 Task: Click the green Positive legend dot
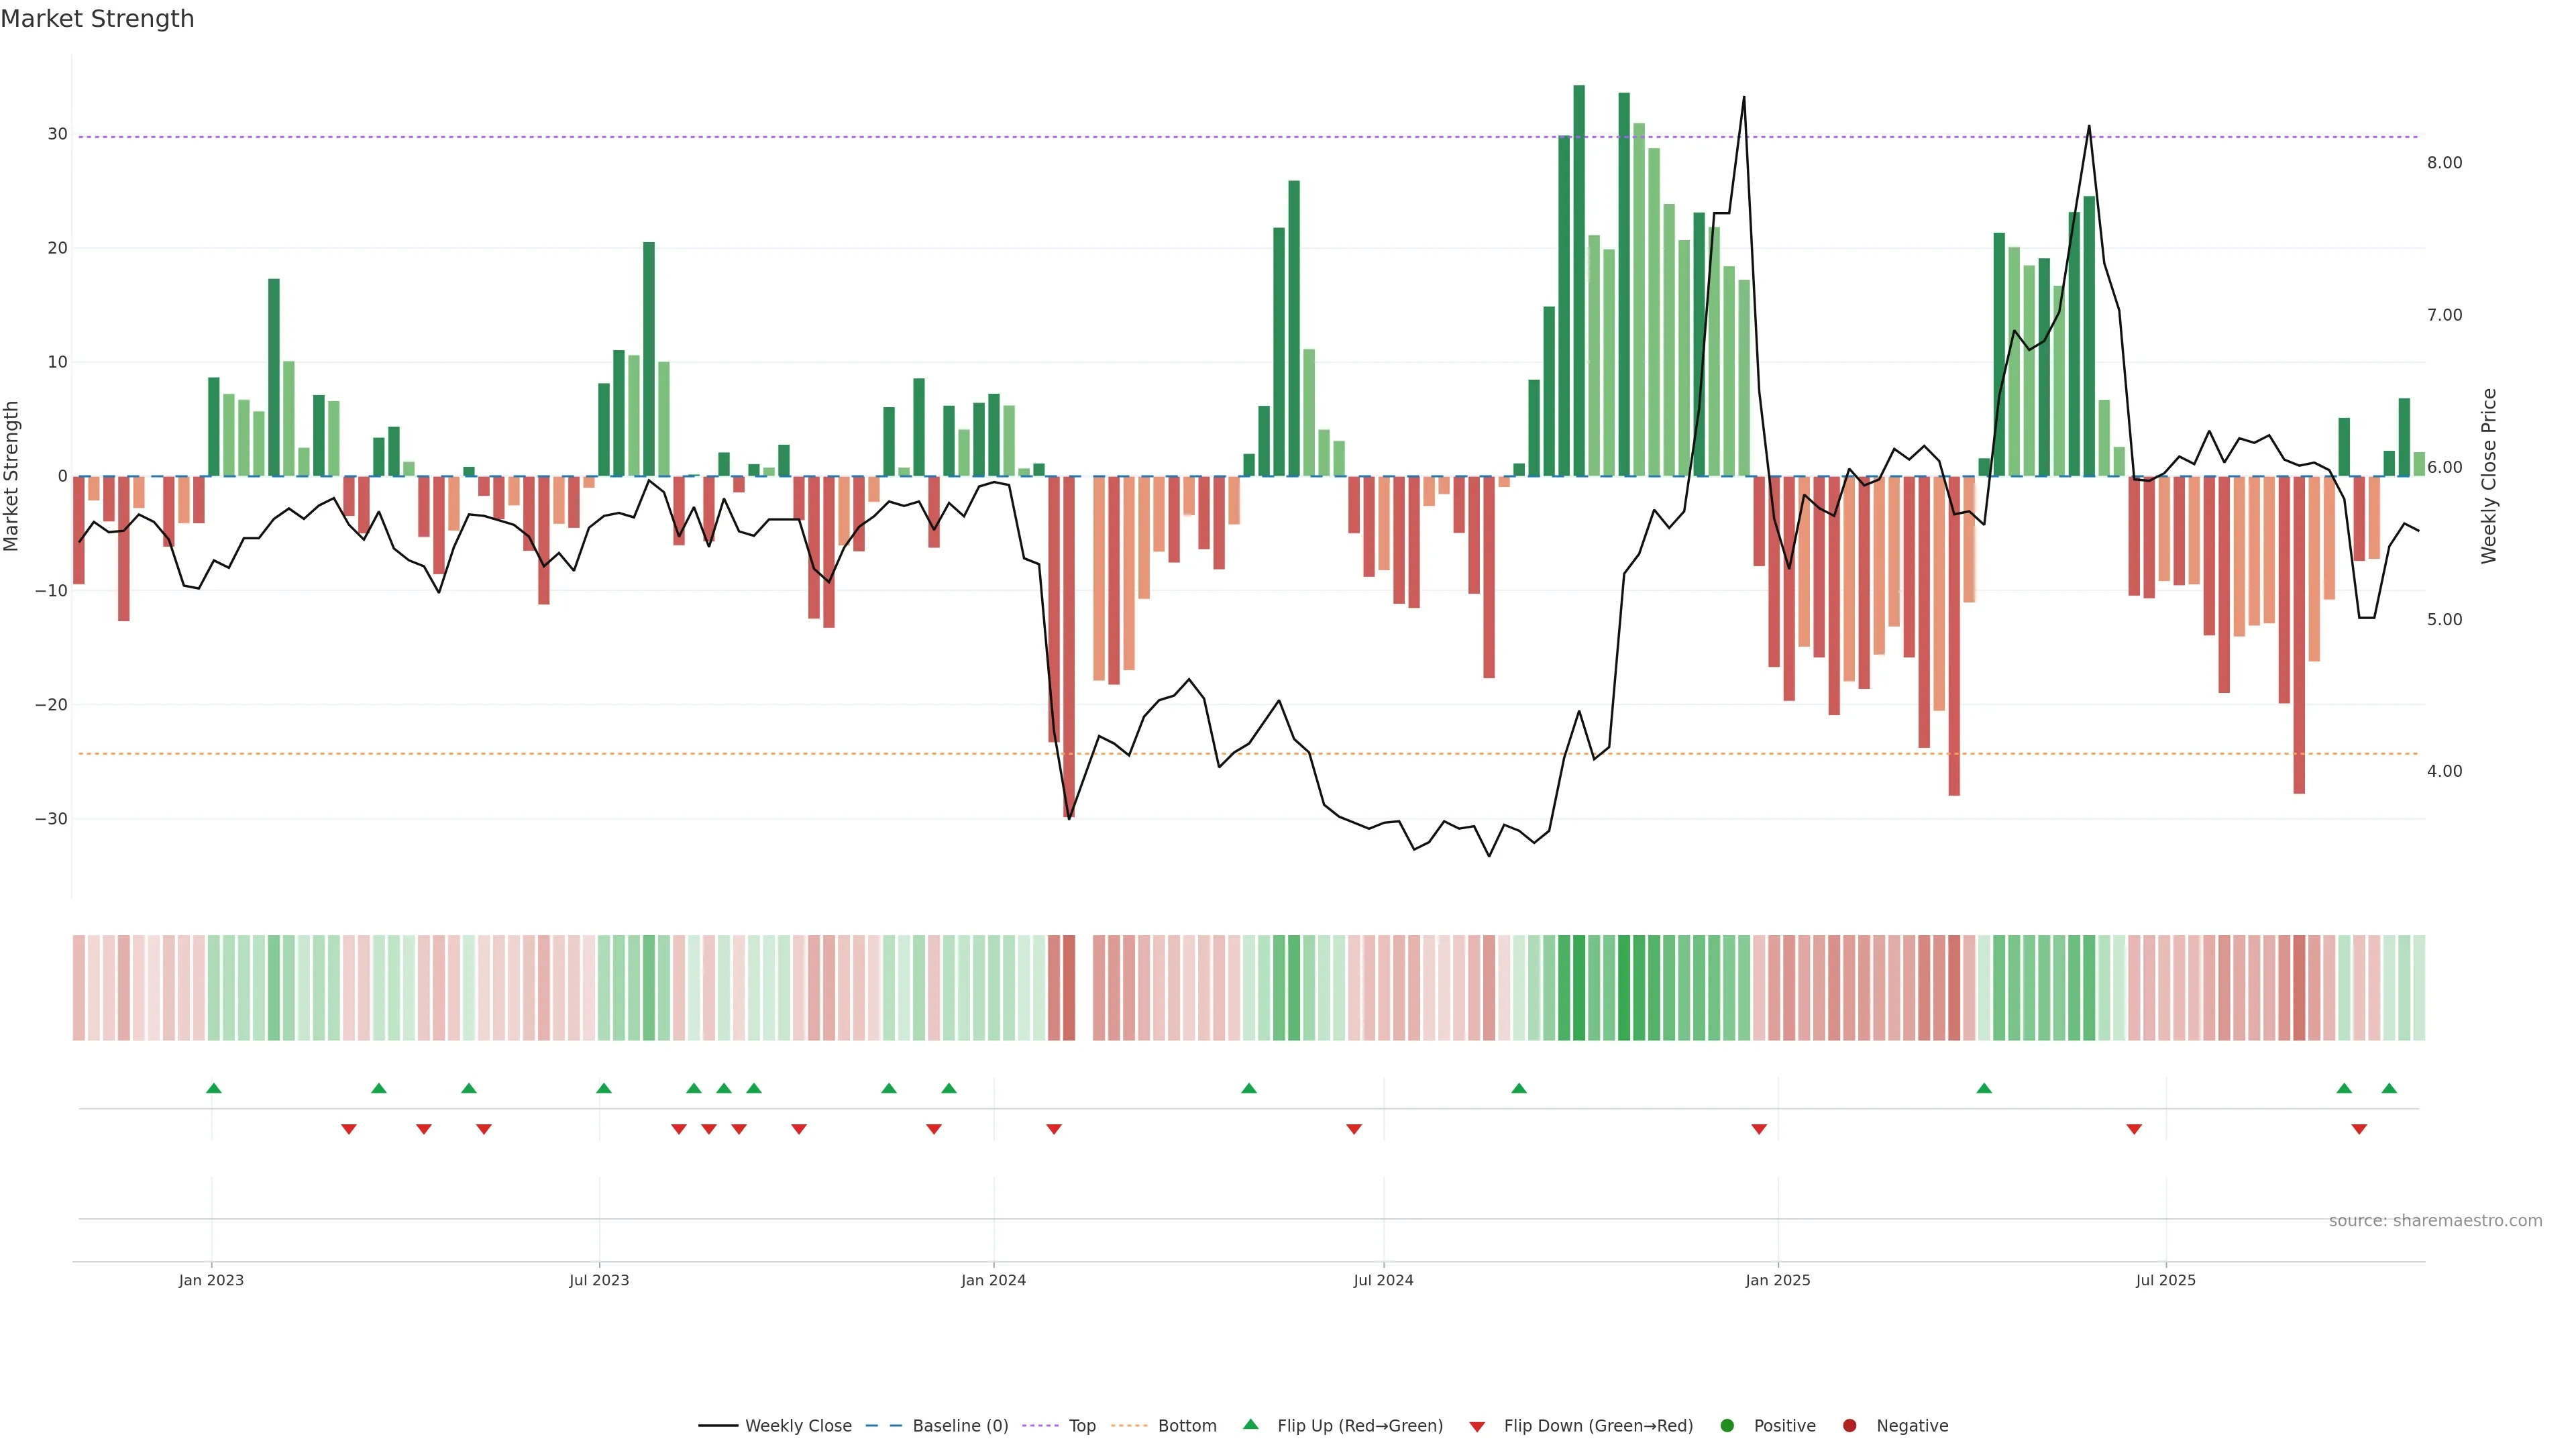1727,1426
